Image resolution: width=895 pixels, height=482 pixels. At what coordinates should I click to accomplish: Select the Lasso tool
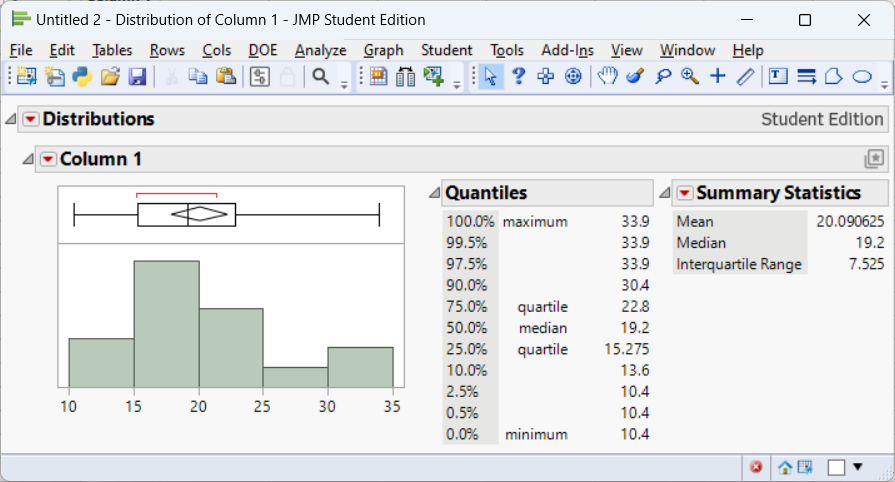coord(662,77)
